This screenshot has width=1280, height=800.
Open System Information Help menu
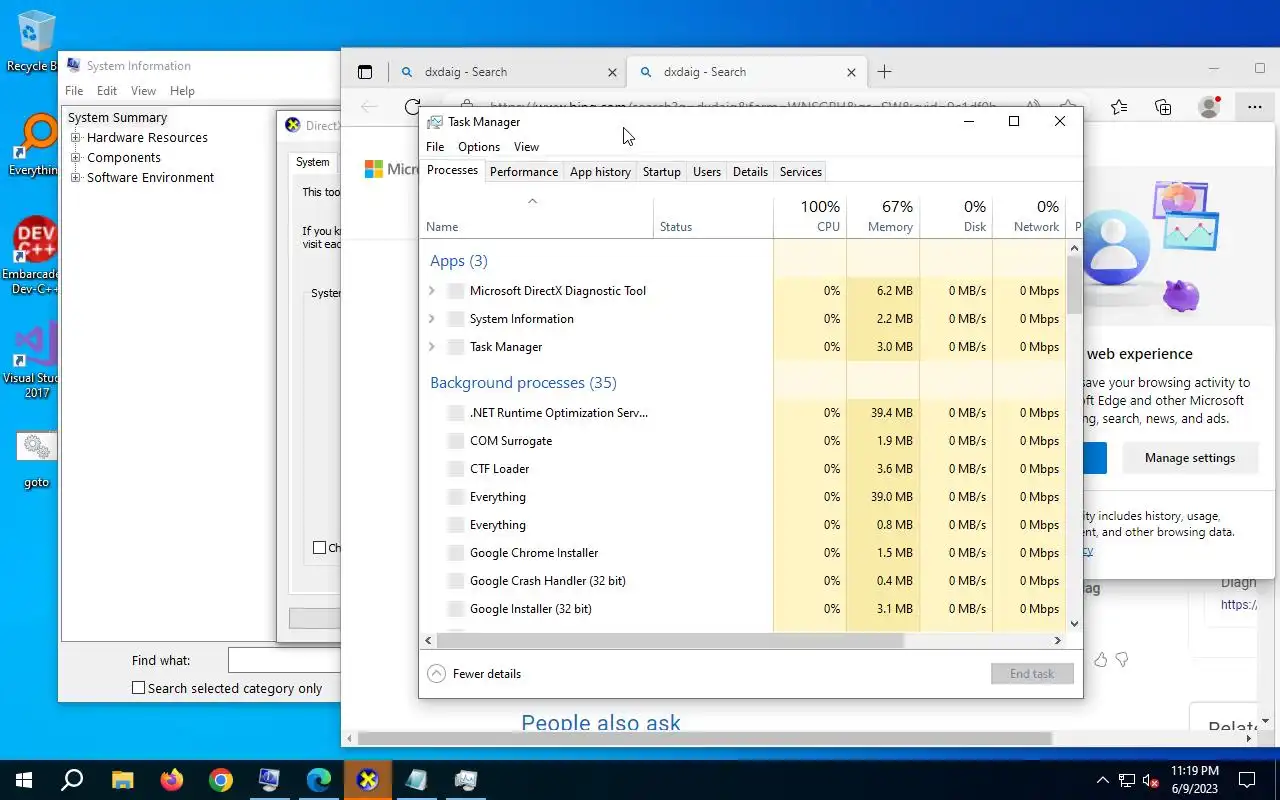click(x=182, y=91)
